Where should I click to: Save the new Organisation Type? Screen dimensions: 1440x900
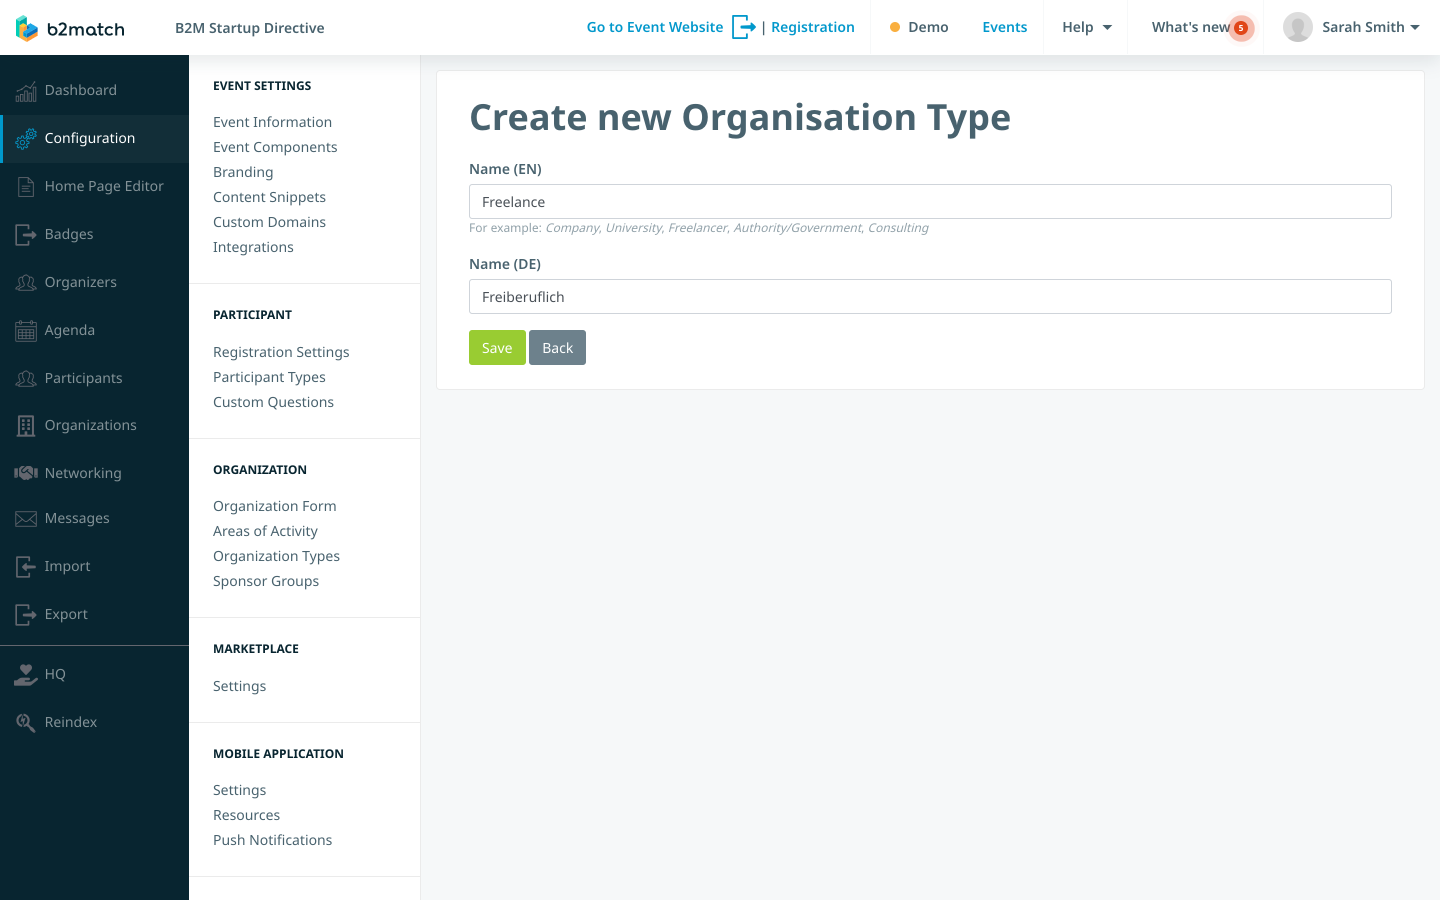coord(497,347)
